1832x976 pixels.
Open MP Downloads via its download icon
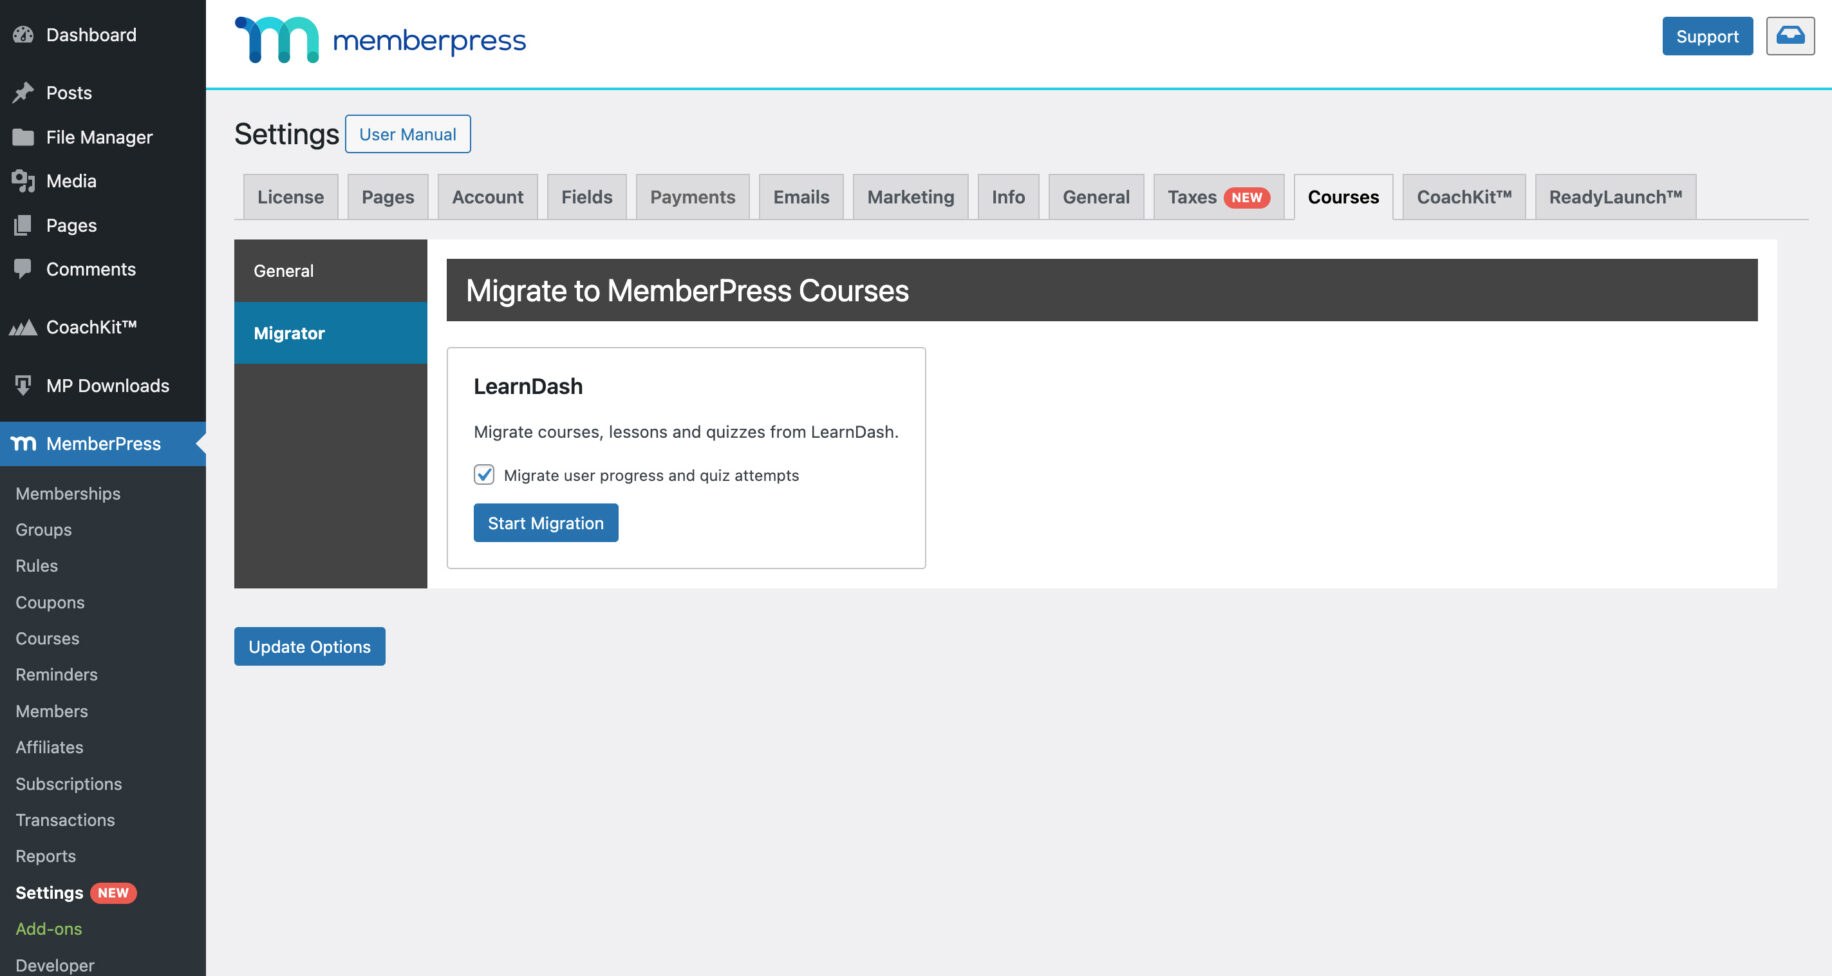point(24,385)
